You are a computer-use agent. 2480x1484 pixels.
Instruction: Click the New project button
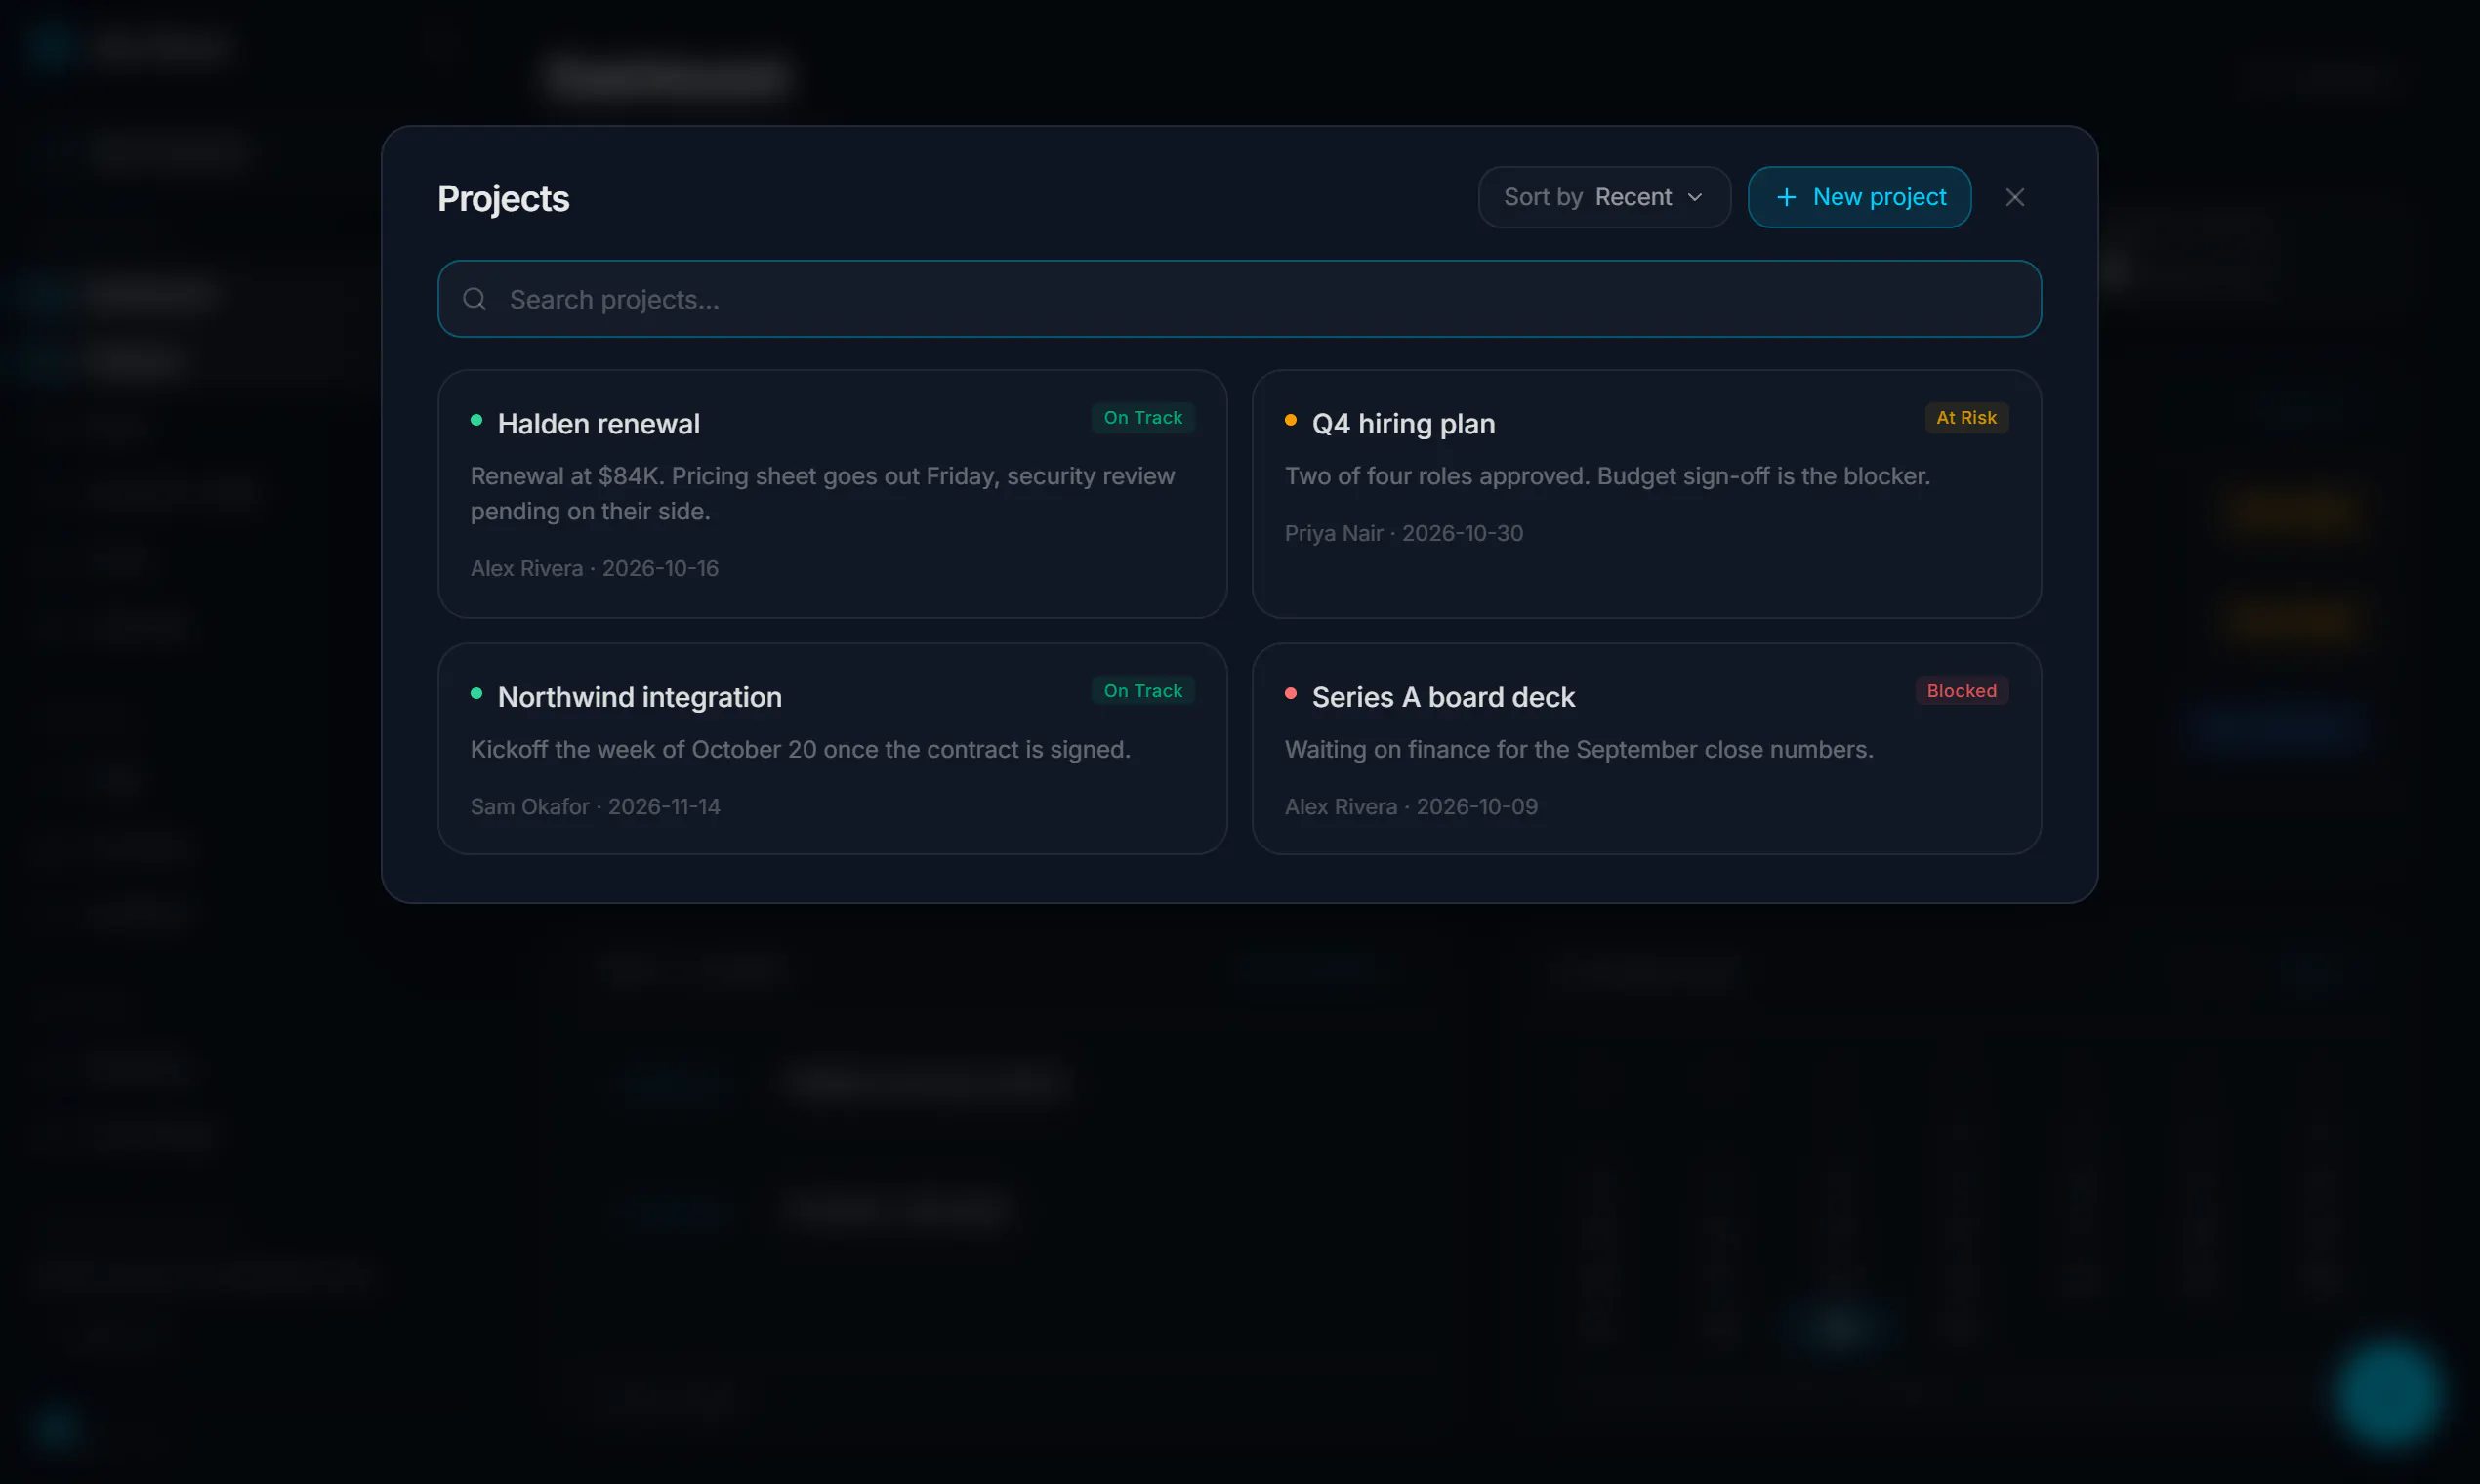pyautogui.click(x=1859, y=197)
